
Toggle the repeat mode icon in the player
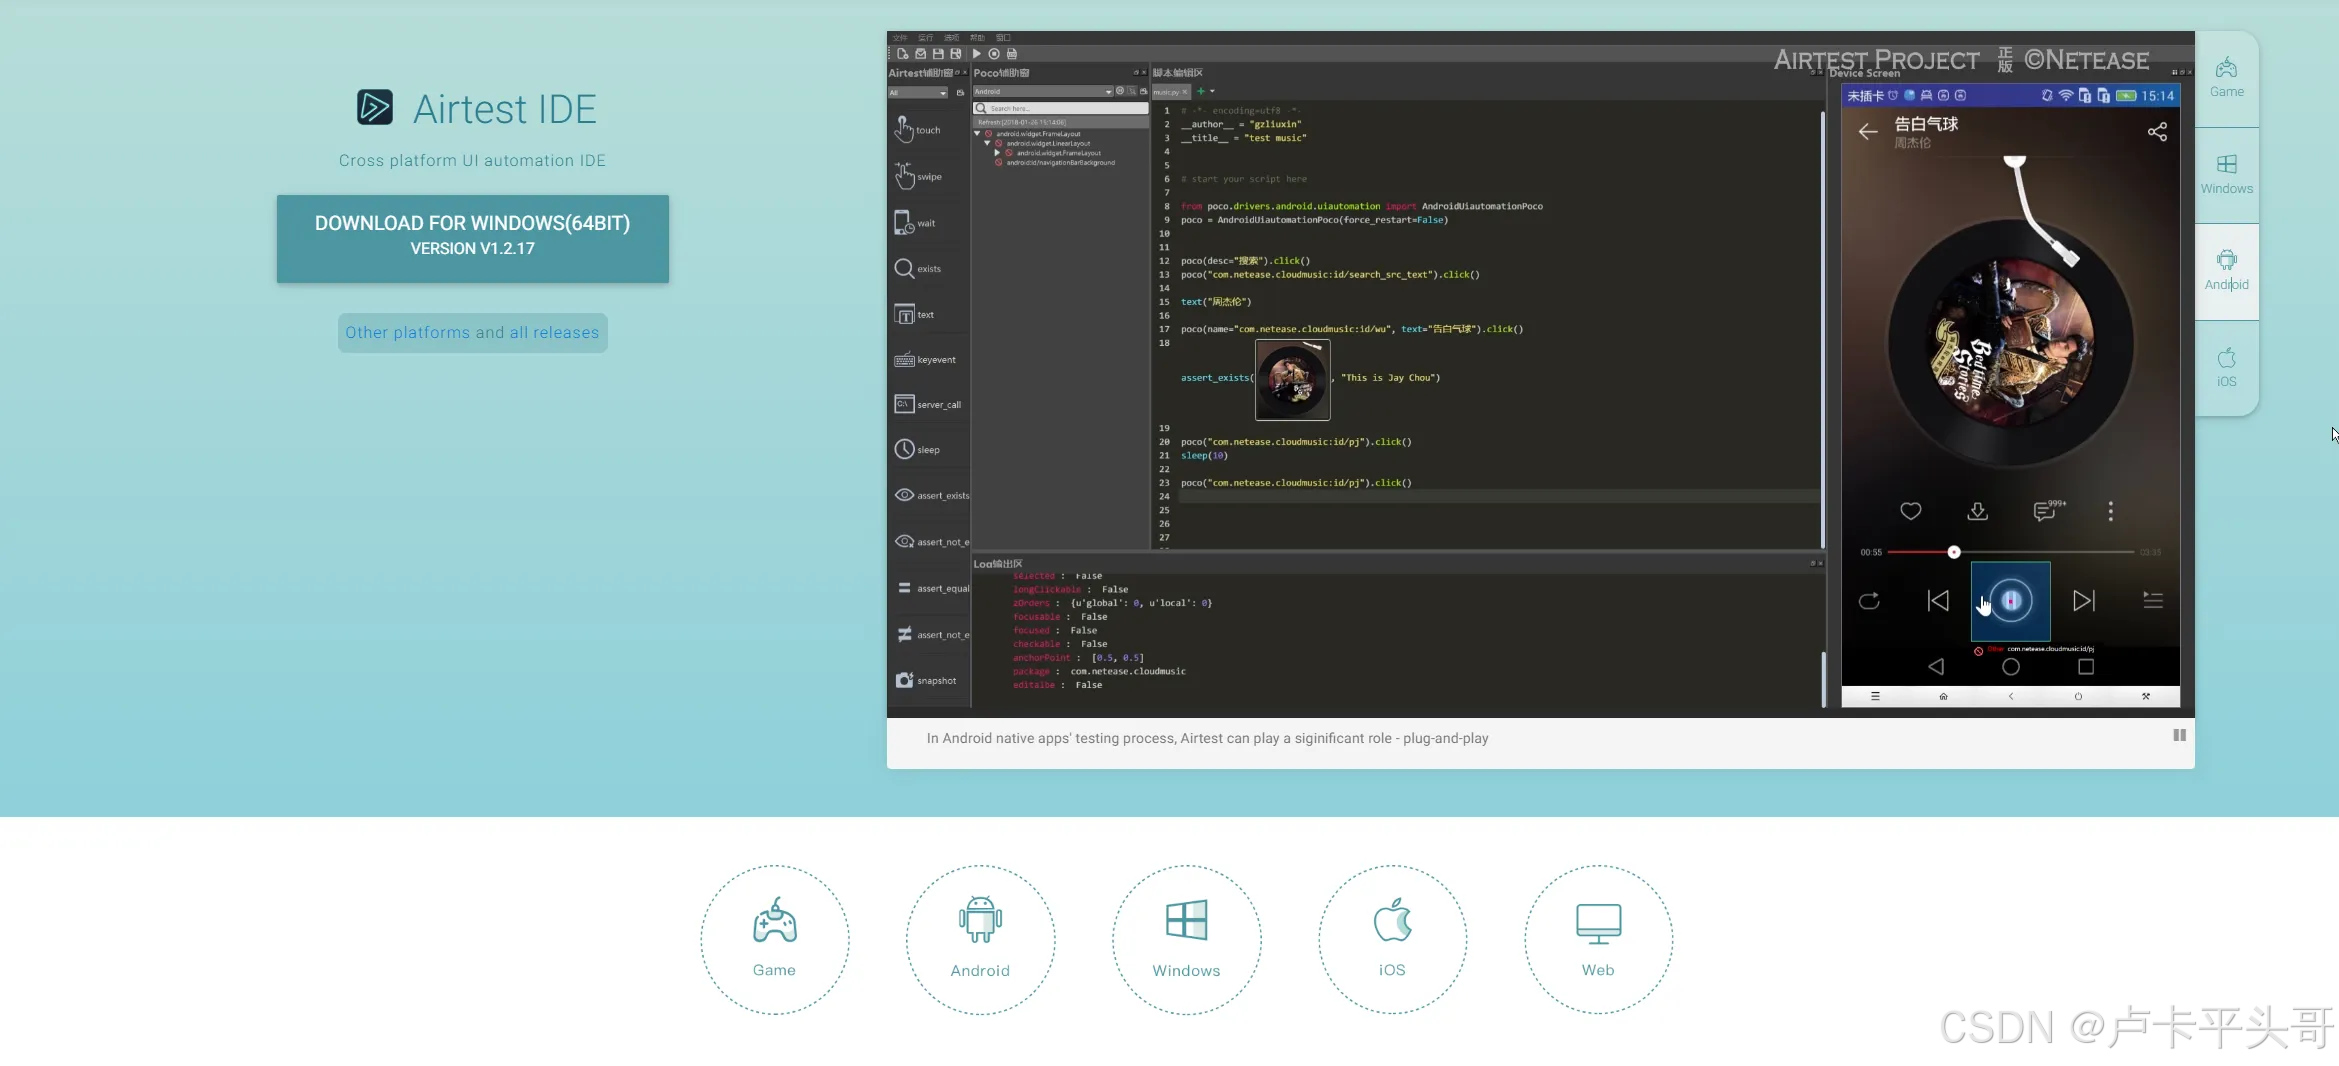pos(1868,601)
